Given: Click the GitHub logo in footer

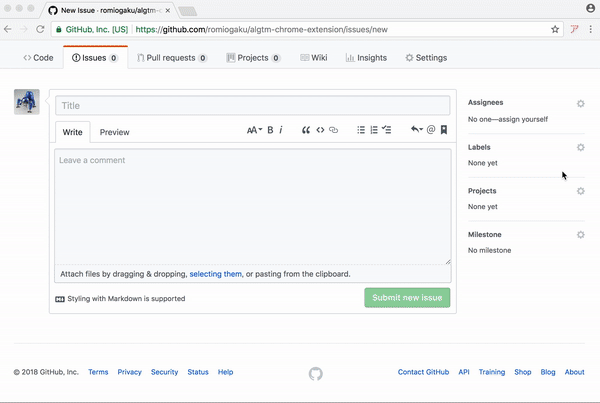Looking at the screenshot, I should [316, 374].
